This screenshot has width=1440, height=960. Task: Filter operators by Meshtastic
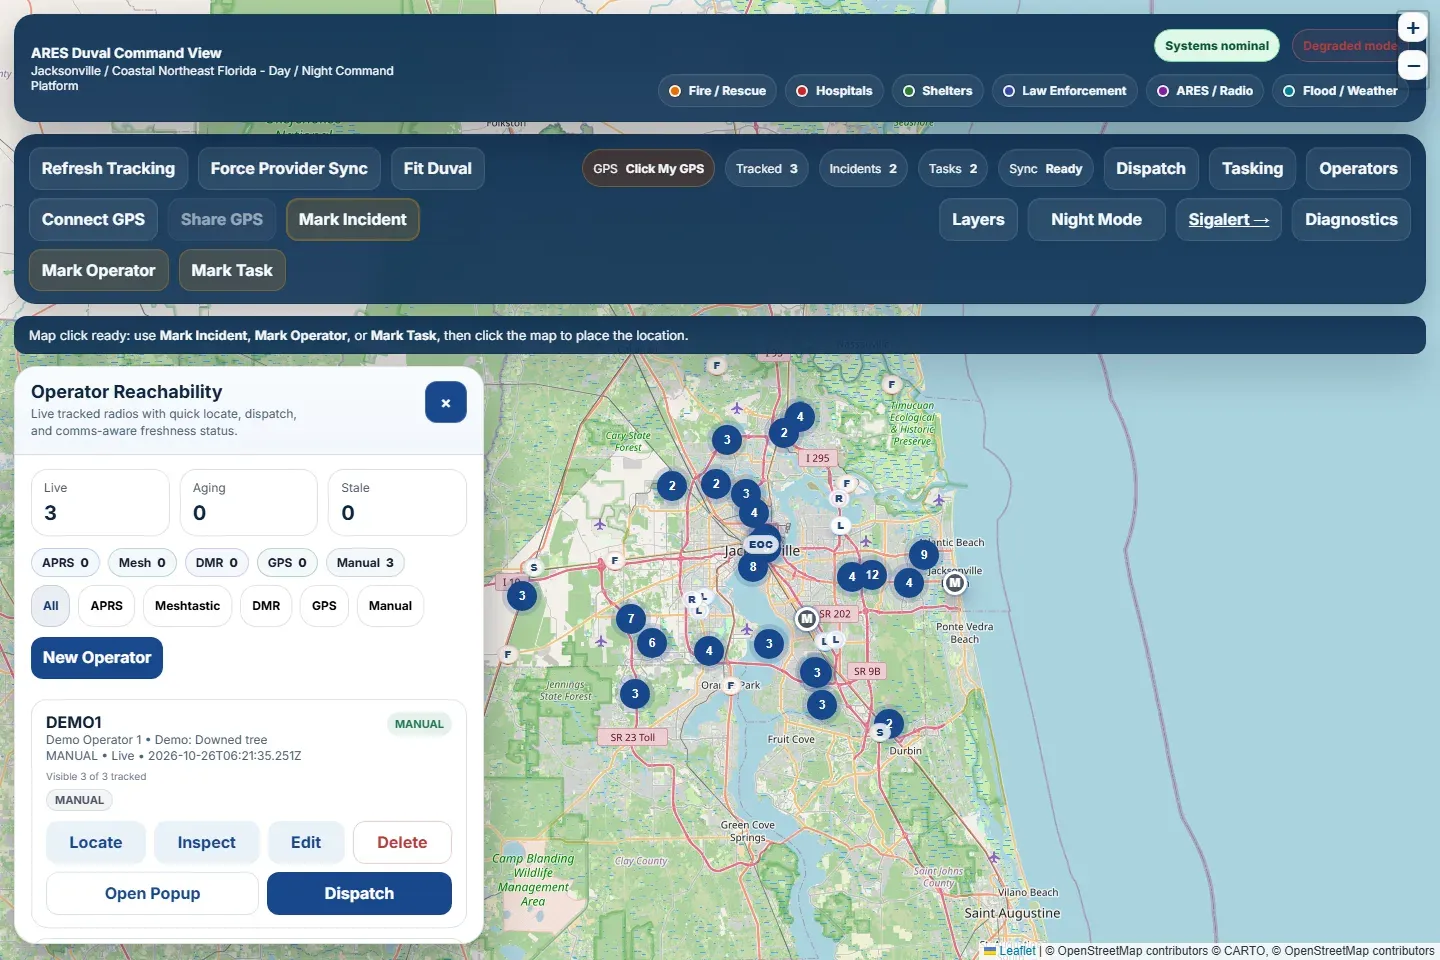(x=187, y=606)
